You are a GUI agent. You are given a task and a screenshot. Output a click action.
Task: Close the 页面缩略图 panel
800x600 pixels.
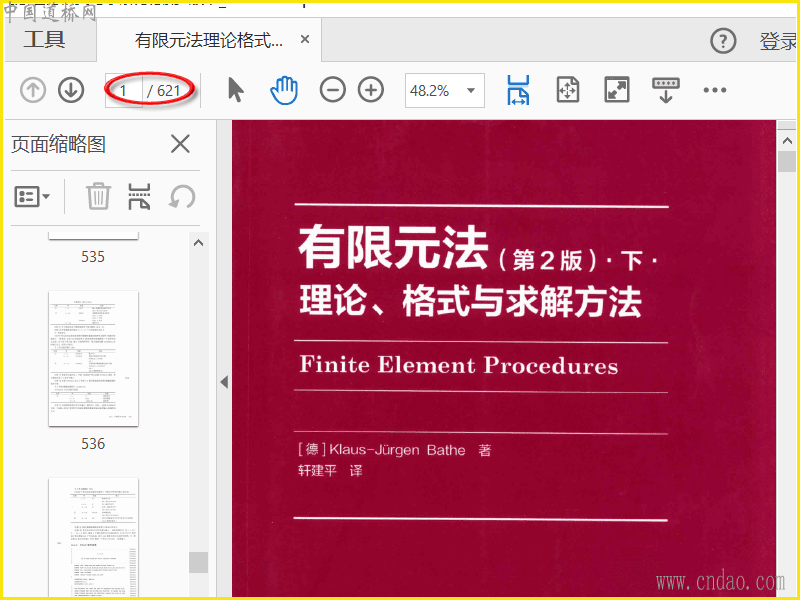click(181, 144)
